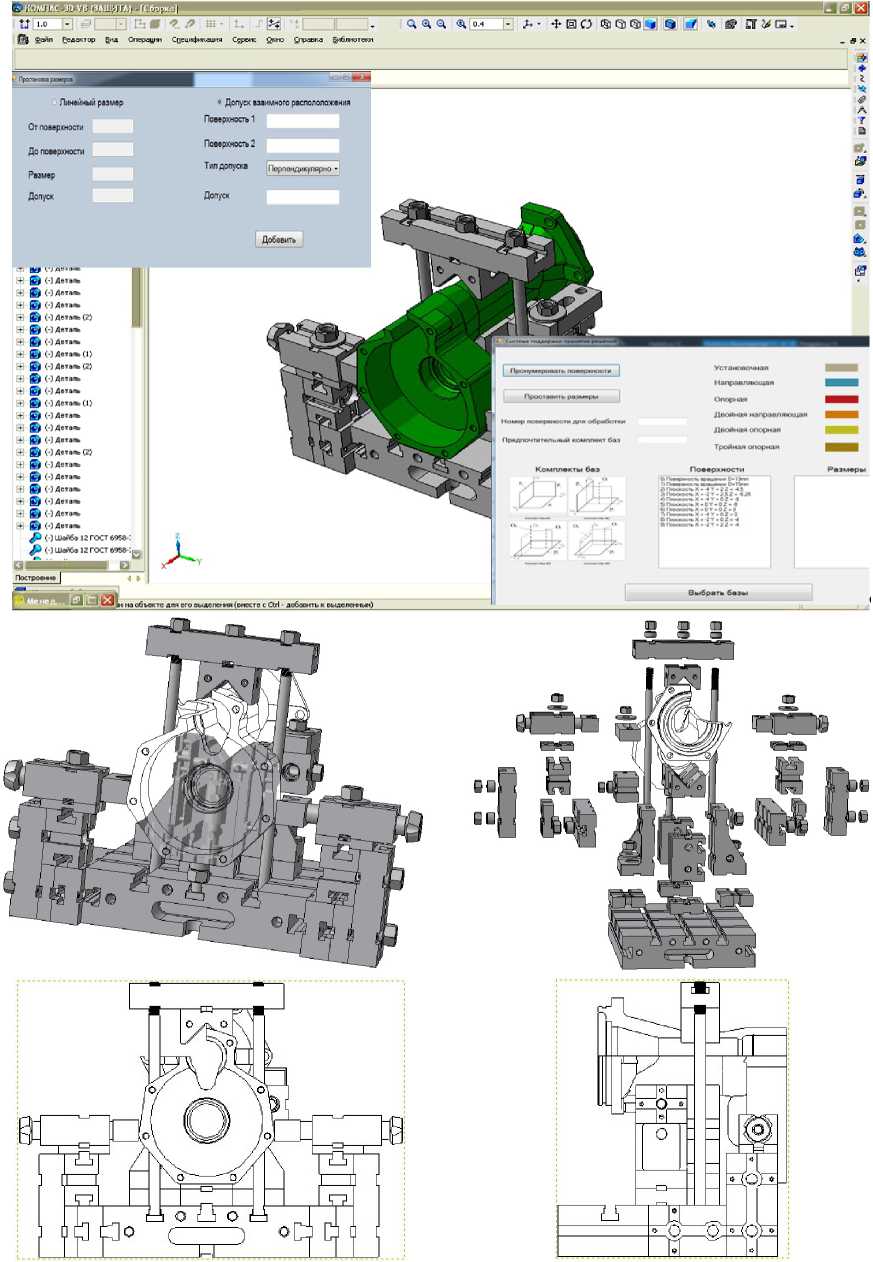Open the Спецификация menu
This screenshot has height=1262, width=873.
pyautogui.click(x=196, y=40)
